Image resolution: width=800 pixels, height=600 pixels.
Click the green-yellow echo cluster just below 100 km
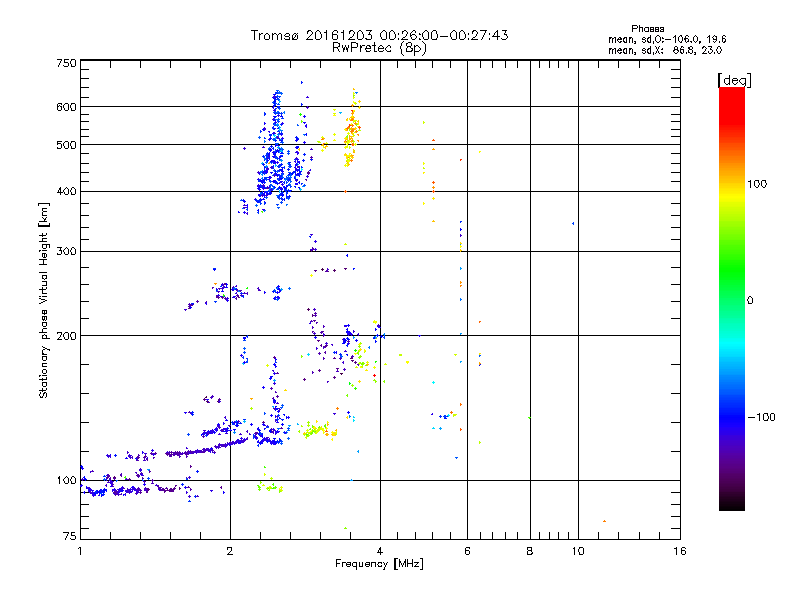point(270,486)
